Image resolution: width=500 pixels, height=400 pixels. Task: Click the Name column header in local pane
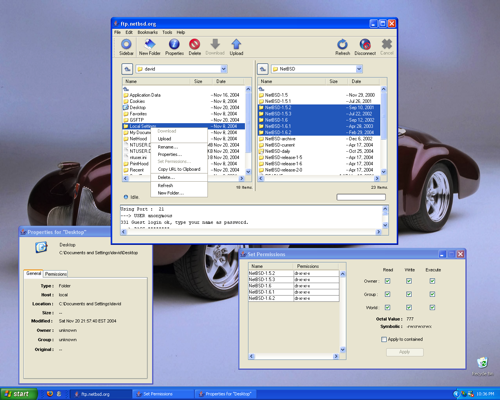point(156,81)
